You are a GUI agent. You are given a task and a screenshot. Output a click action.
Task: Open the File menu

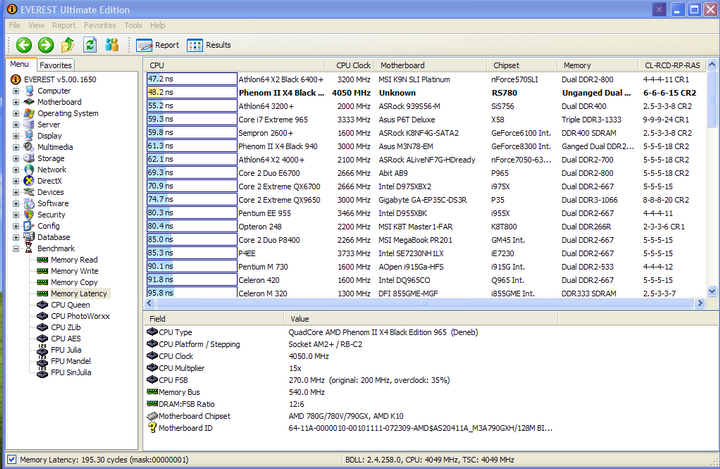click(14, 25)
